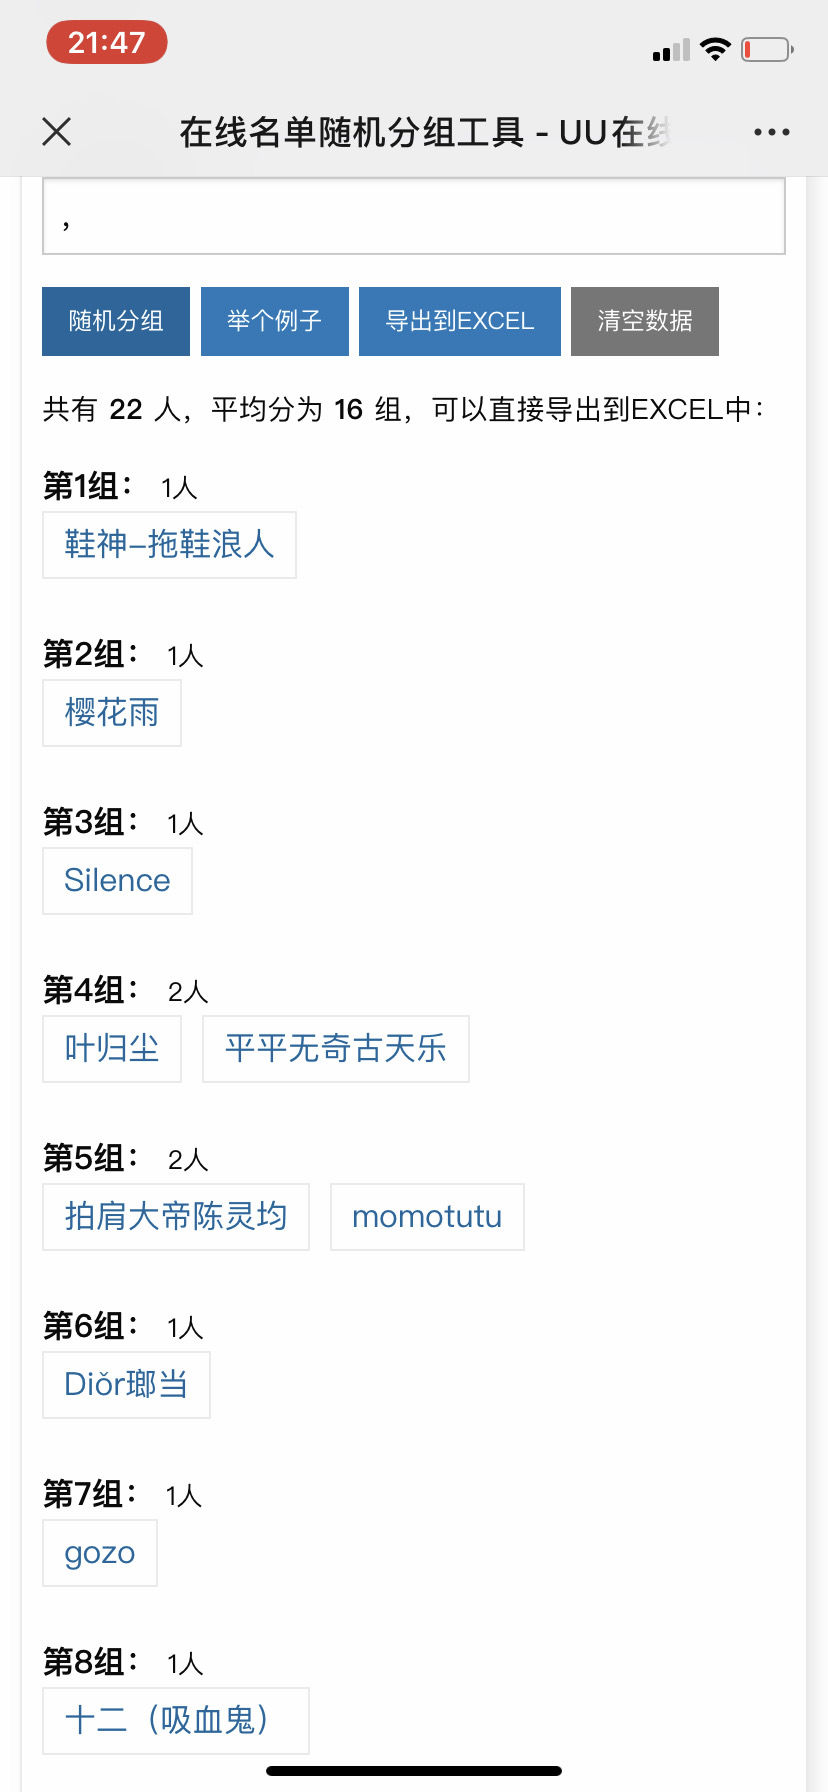Select the Diǒr瑯当 name tag

tap(126, 1385)
